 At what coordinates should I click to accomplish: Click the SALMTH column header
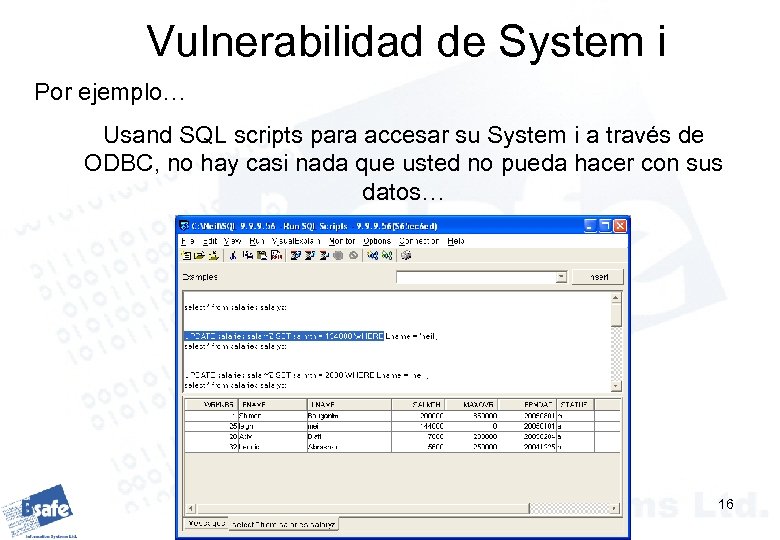click(418, 405)
